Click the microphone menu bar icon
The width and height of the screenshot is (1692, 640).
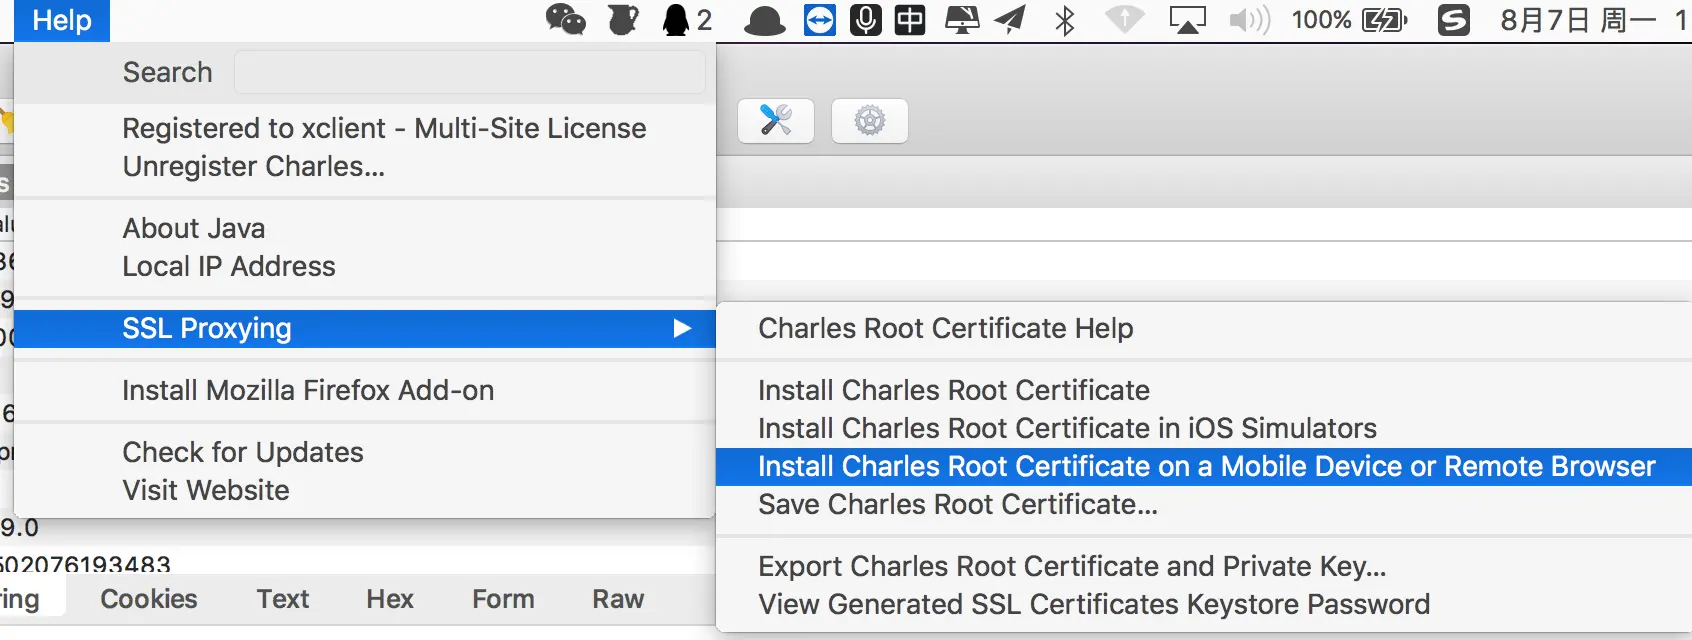pos(866,20)
